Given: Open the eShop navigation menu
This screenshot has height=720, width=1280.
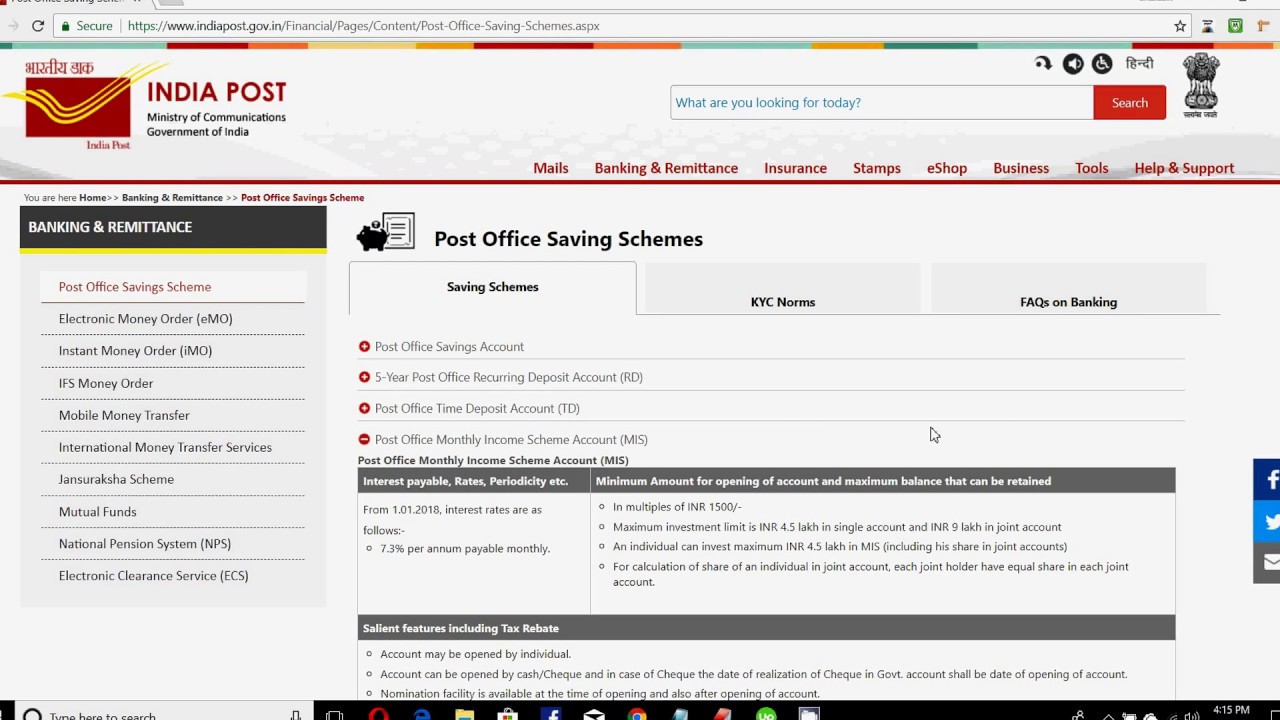Looking at the screenshot, I should 947,168.
